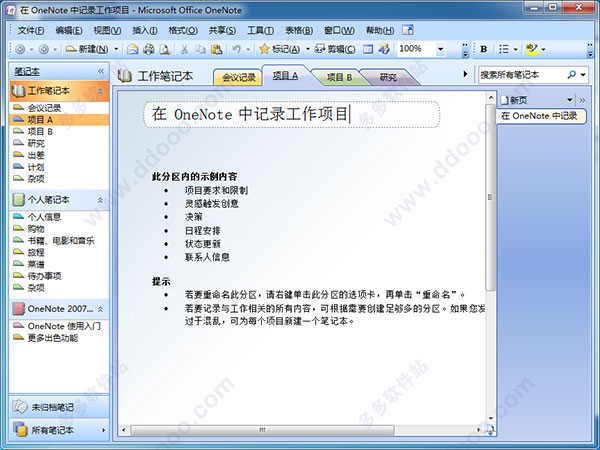Open the 格式(O) menu
This screenshot has height=450, width=600.
pyautogui.click(x=183, y=30)
